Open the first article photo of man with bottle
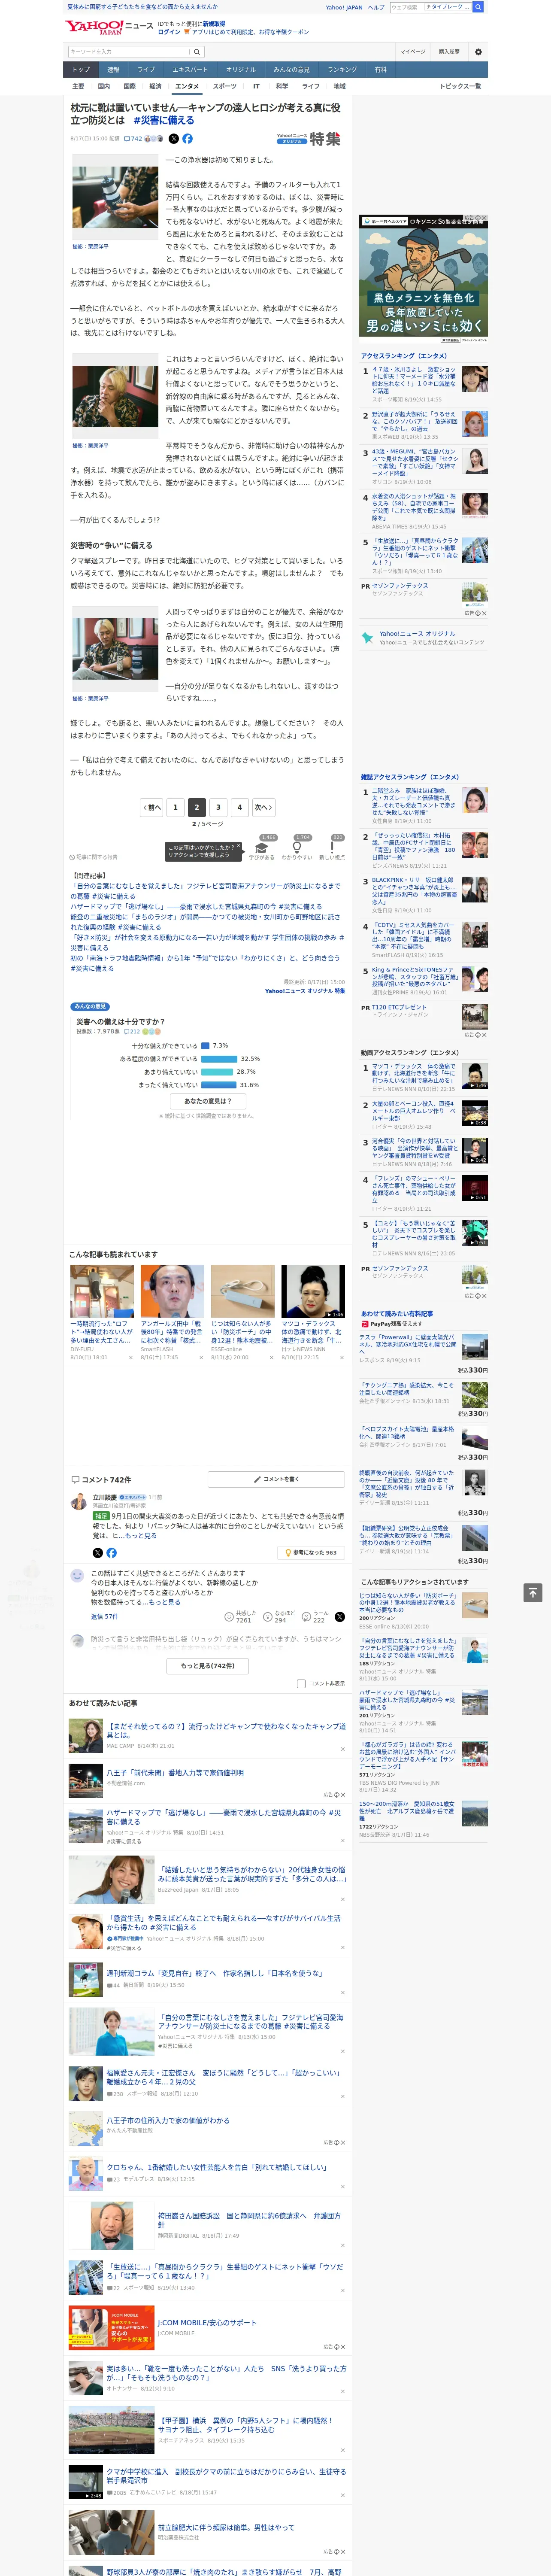 pyautogui.click(x=115, y=198)
